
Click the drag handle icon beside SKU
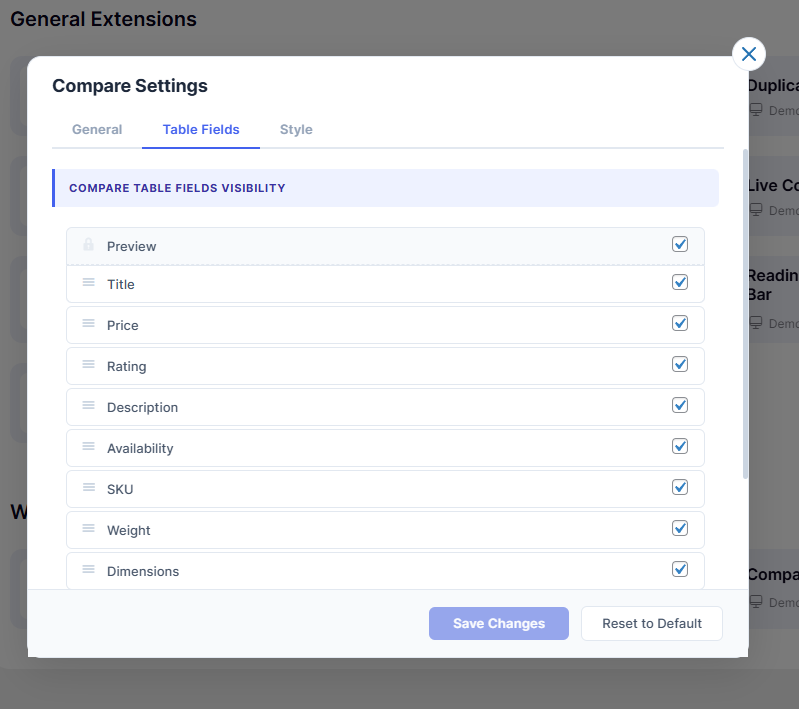tap(88, 488)
